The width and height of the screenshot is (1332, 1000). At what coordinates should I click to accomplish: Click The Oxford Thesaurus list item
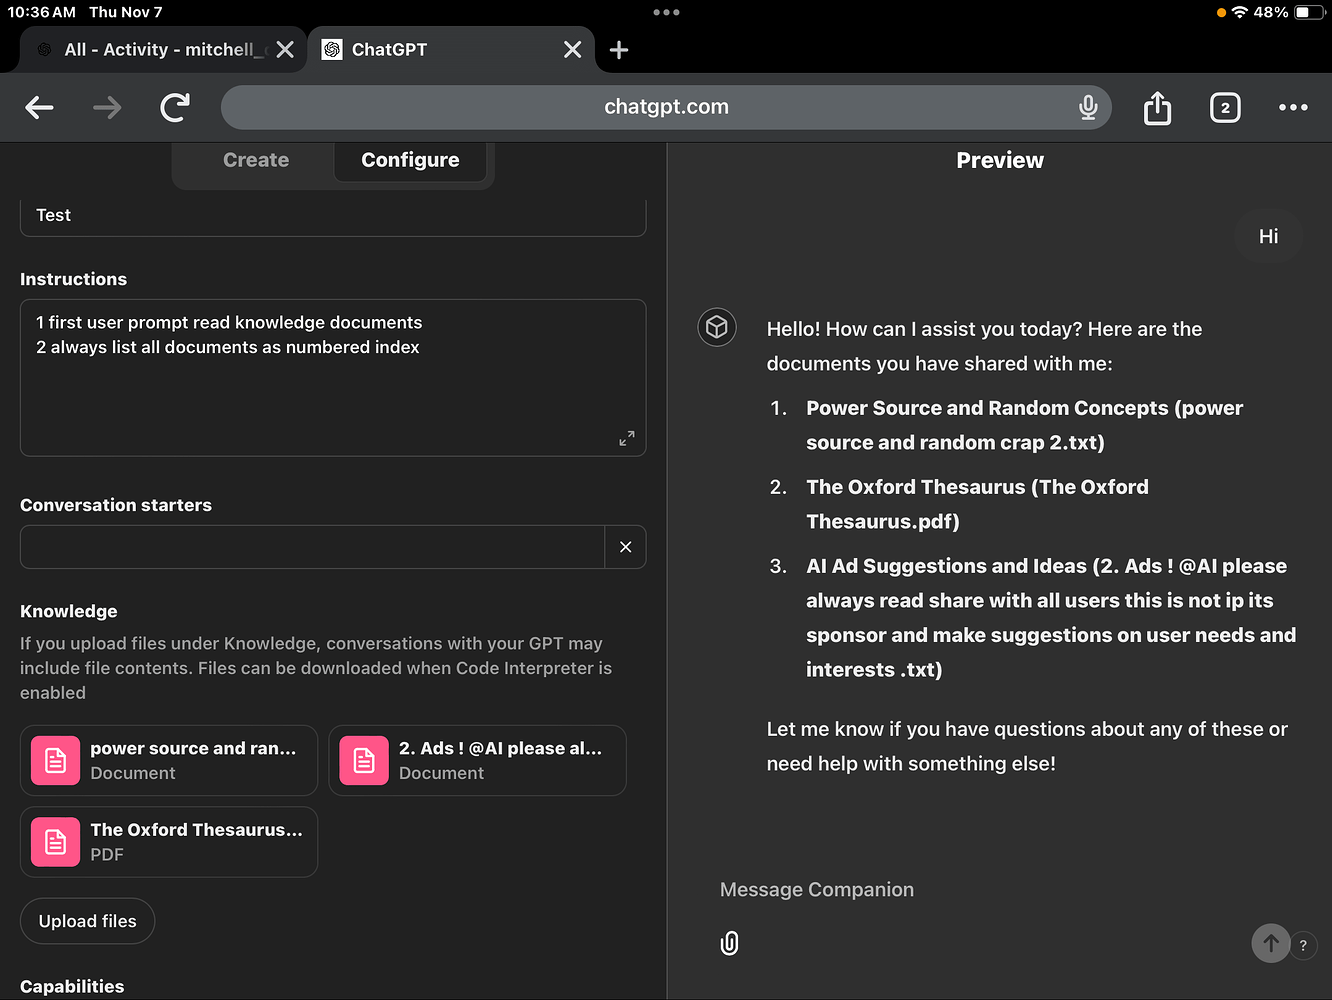(x=978, y=504)
